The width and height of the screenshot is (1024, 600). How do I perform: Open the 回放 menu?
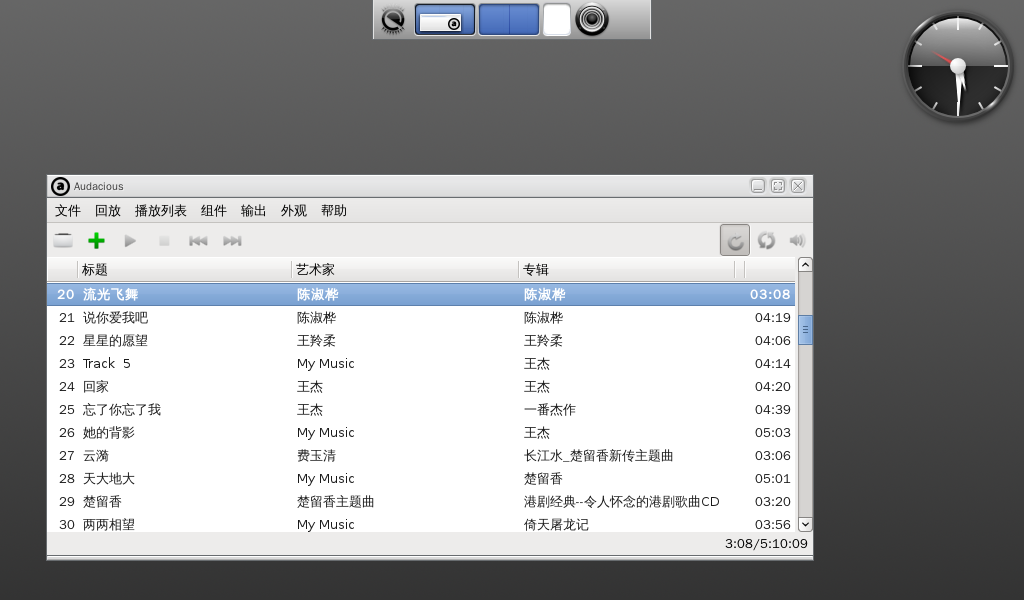point(108,210)
